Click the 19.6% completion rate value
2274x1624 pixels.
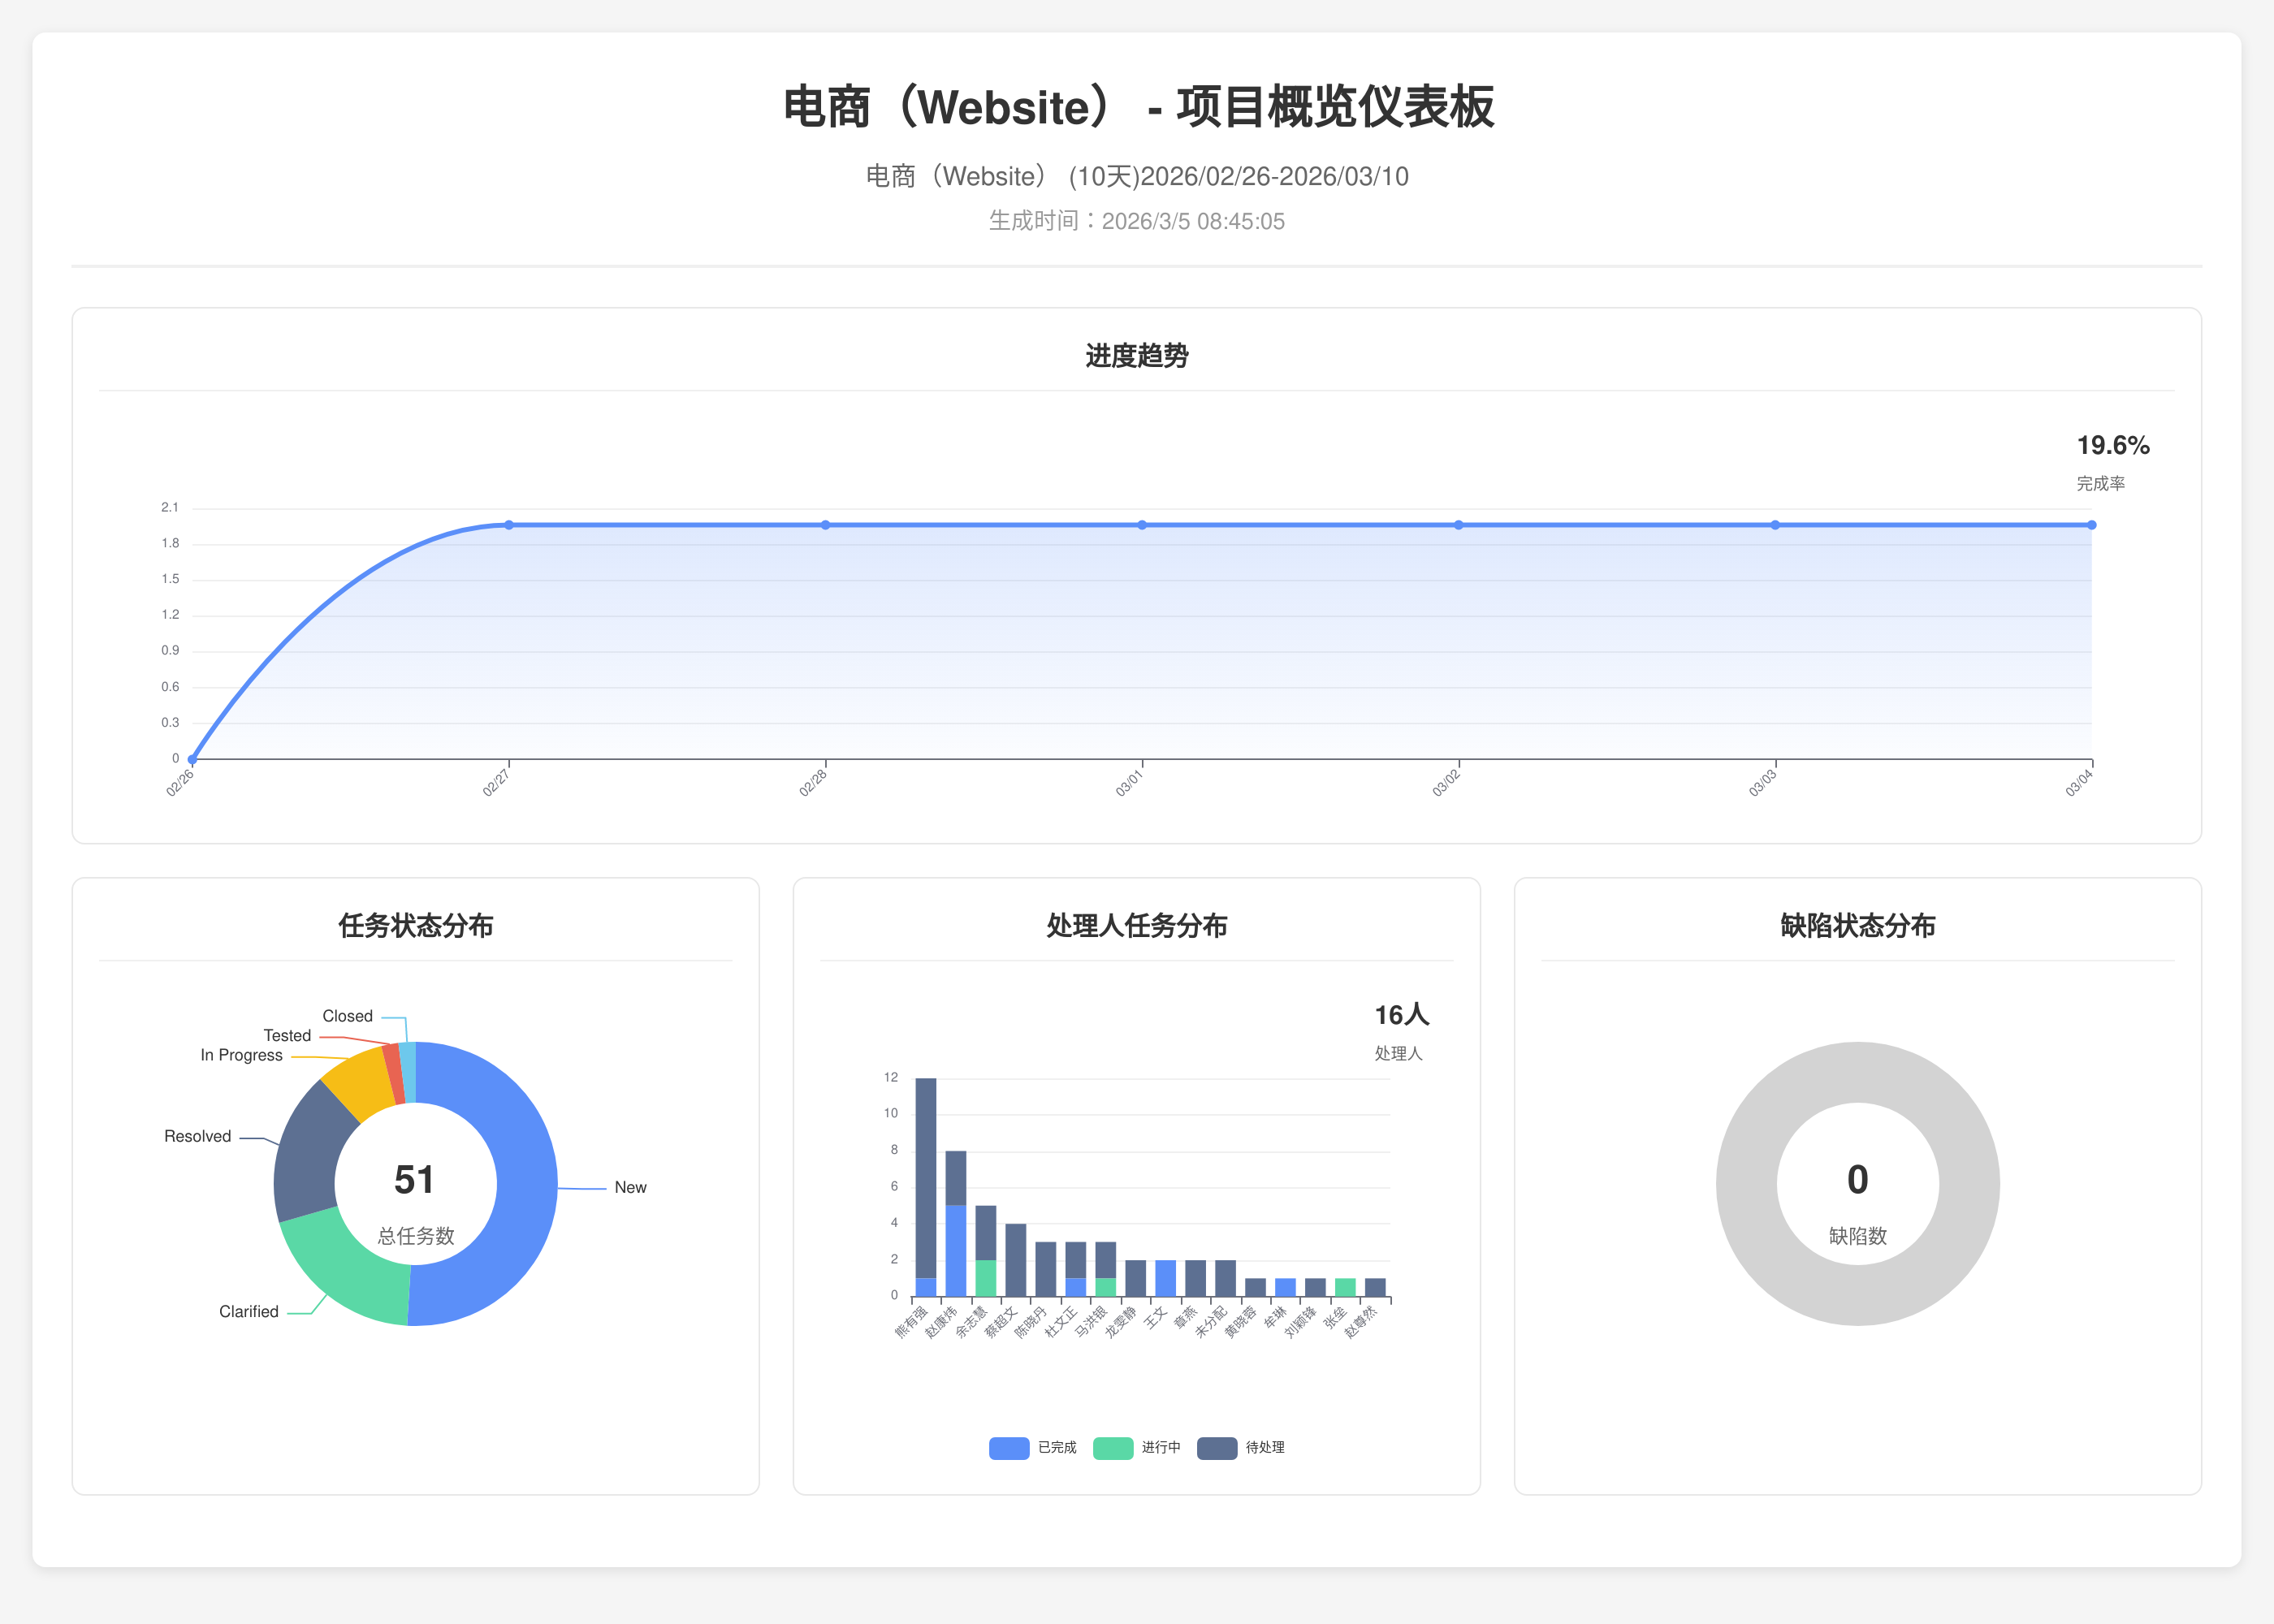pyautogui.click(x=2113, y=445)
